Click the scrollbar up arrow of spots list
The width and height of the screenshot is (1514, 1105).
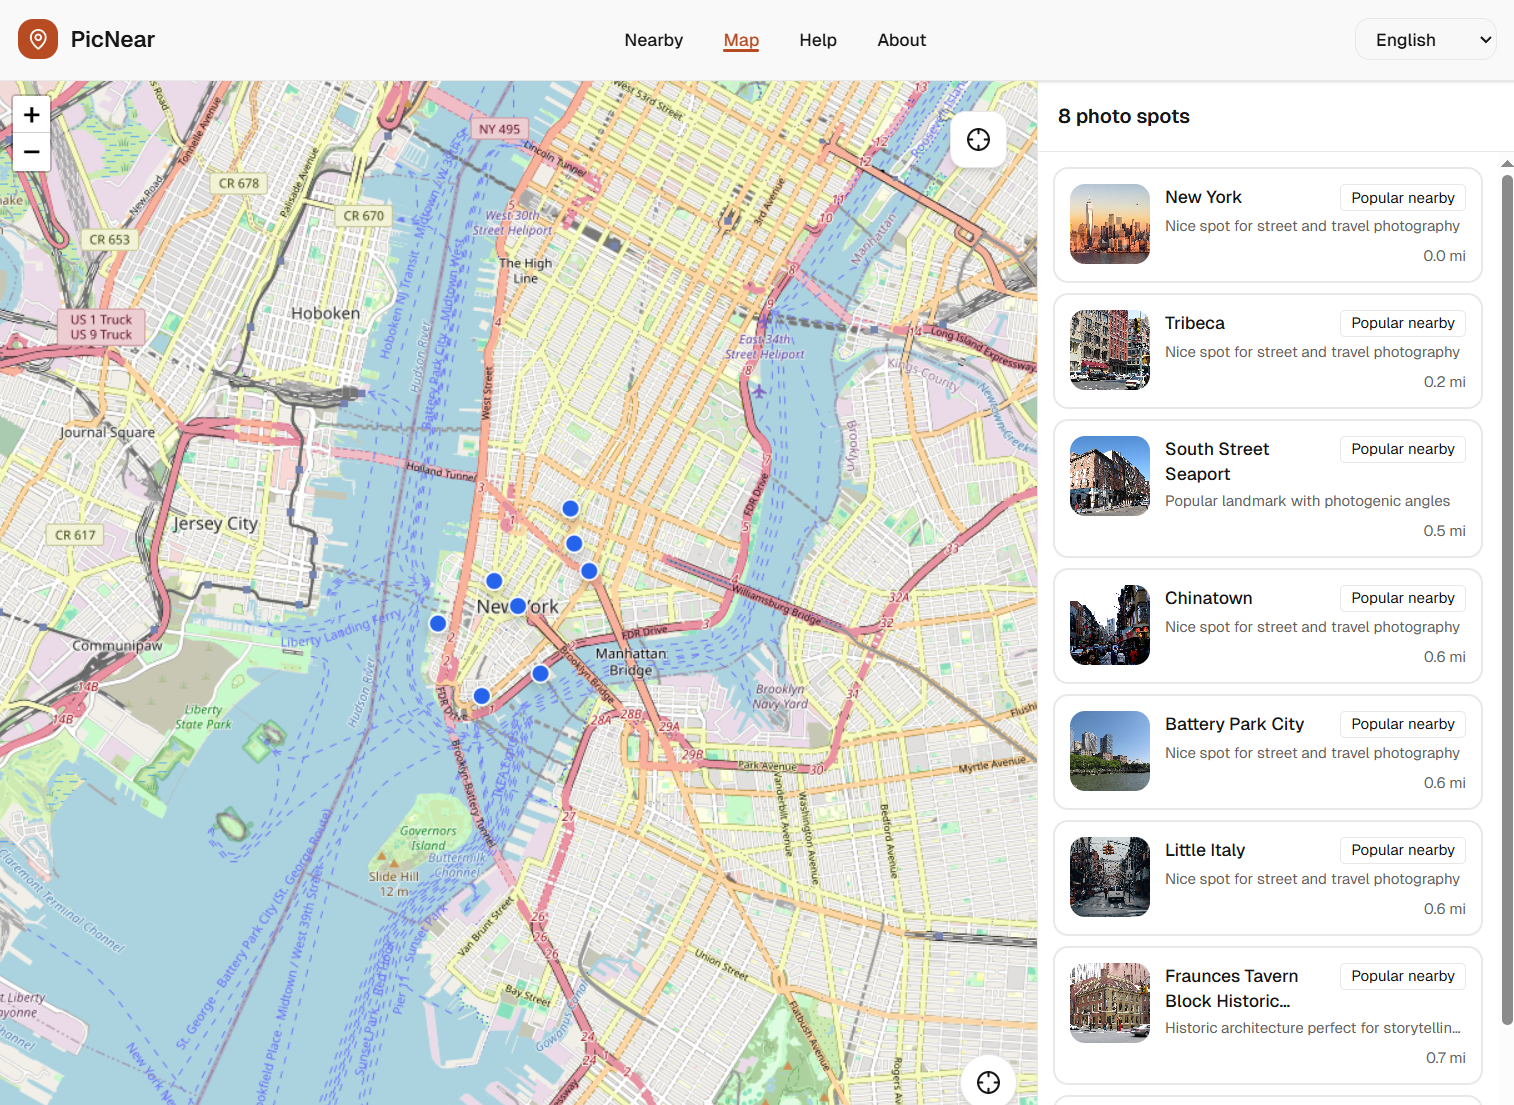1507,163
